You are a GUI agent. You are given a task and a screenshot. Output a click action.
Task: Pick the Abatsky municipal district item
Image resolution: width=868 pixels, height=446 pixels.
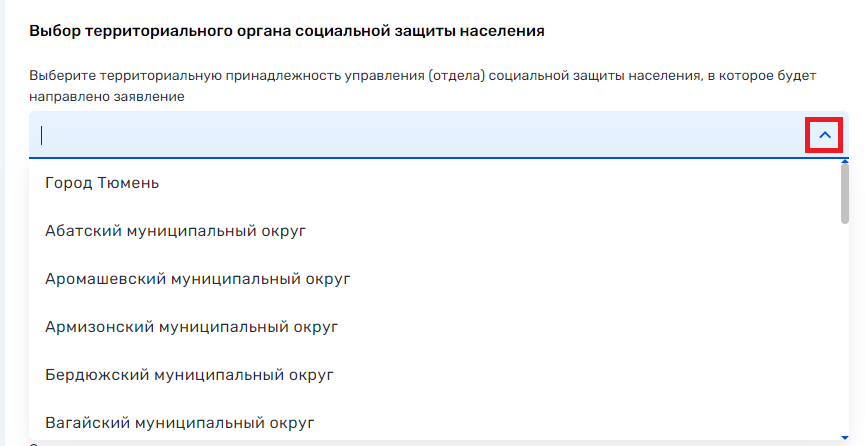point(175,231)
